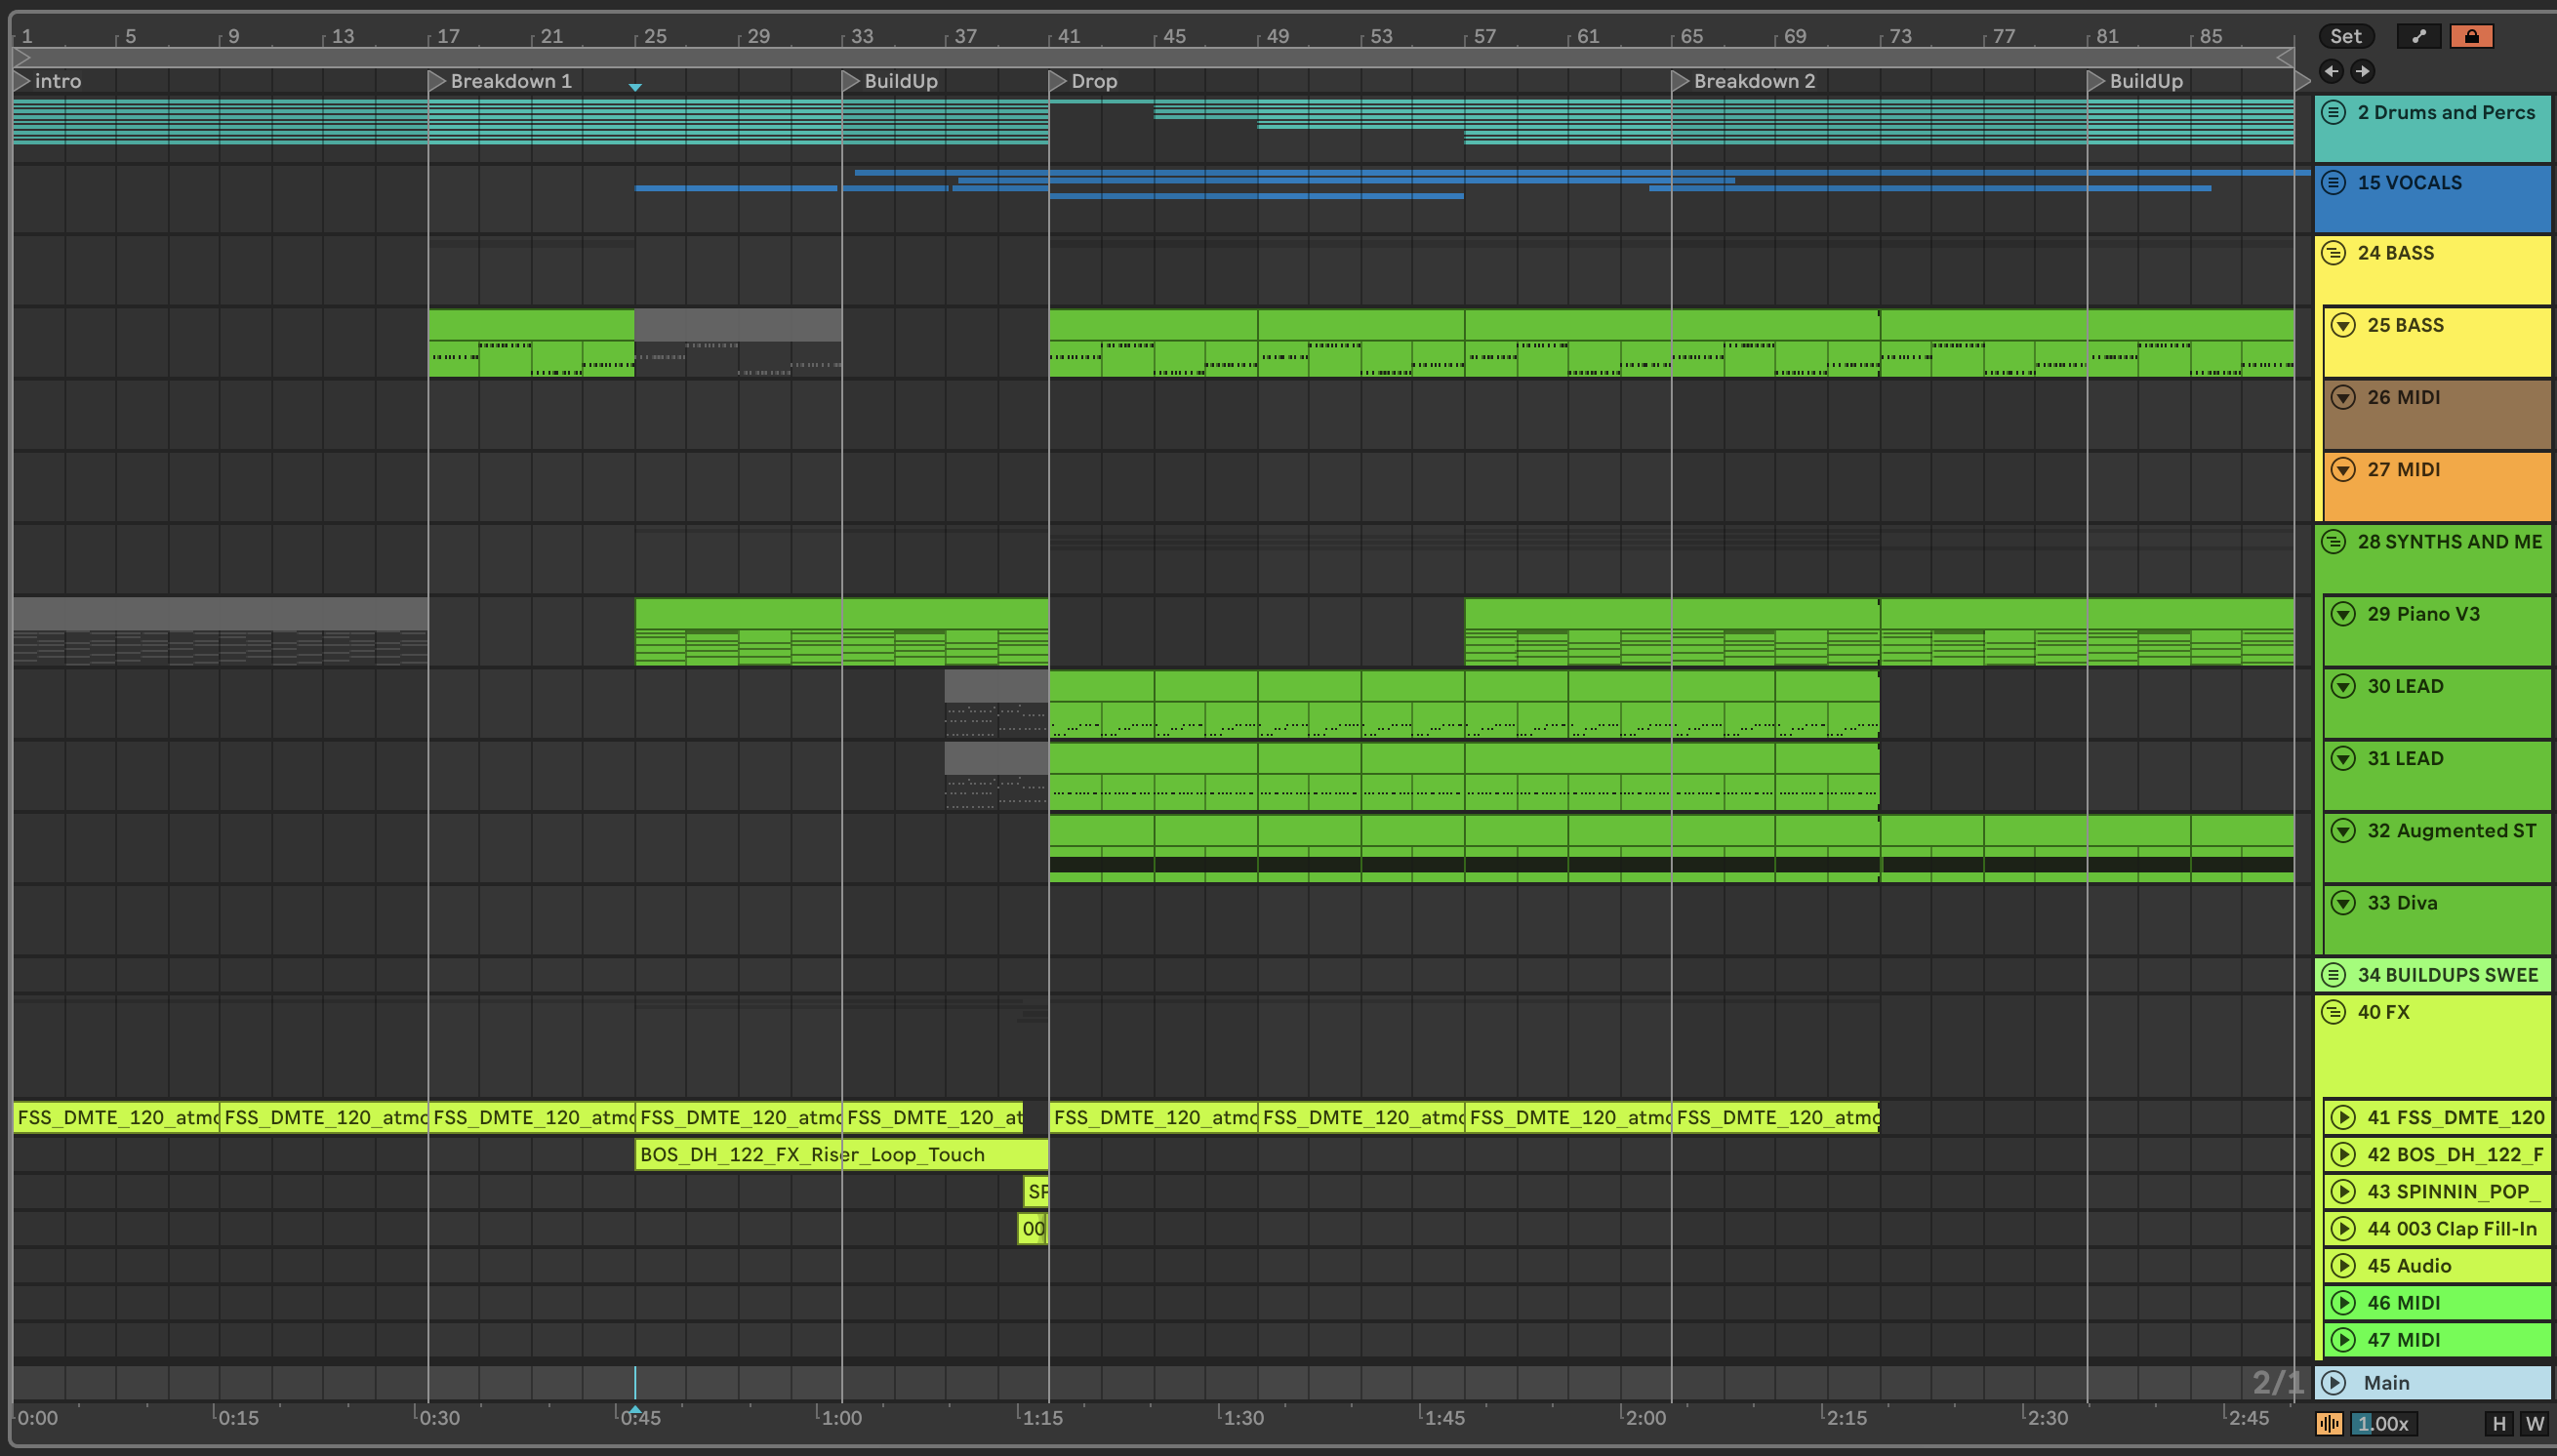Select the 27 MIDI track header

(2440, 485)
